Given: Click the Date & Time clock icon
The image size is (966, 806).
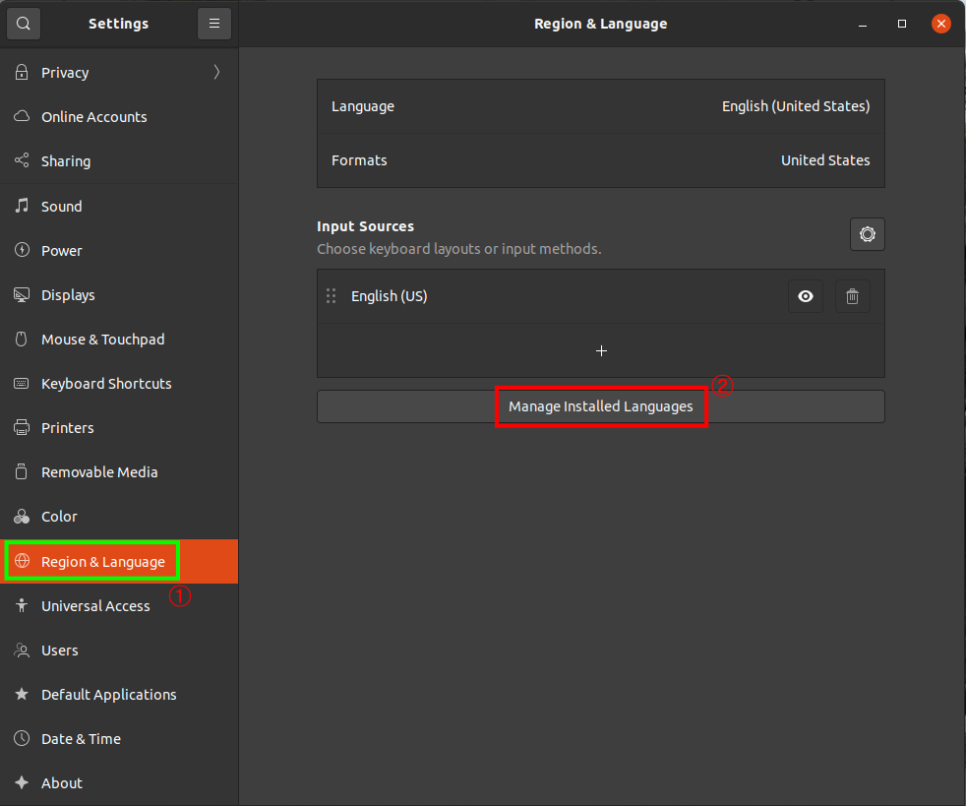Looking at the screenshot, I should [x=22, y=738].
